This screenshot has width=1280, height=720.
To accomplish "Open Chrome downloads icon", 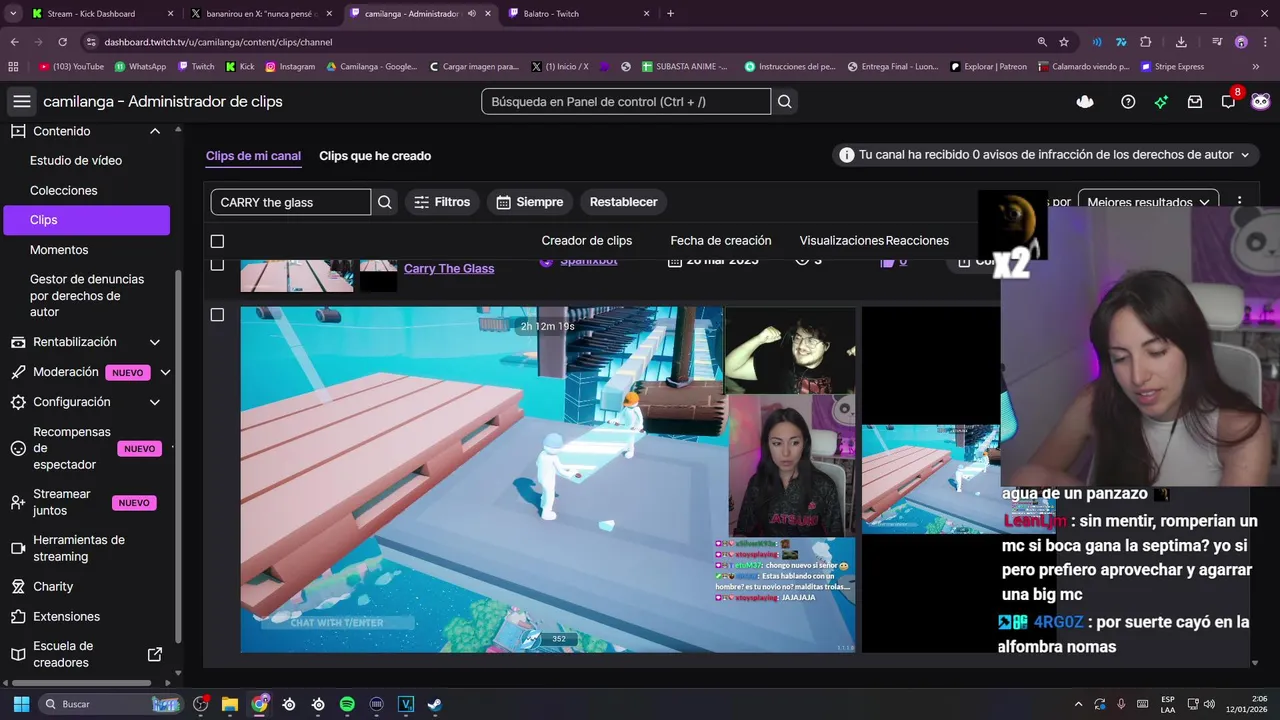I will point(1181,42).
